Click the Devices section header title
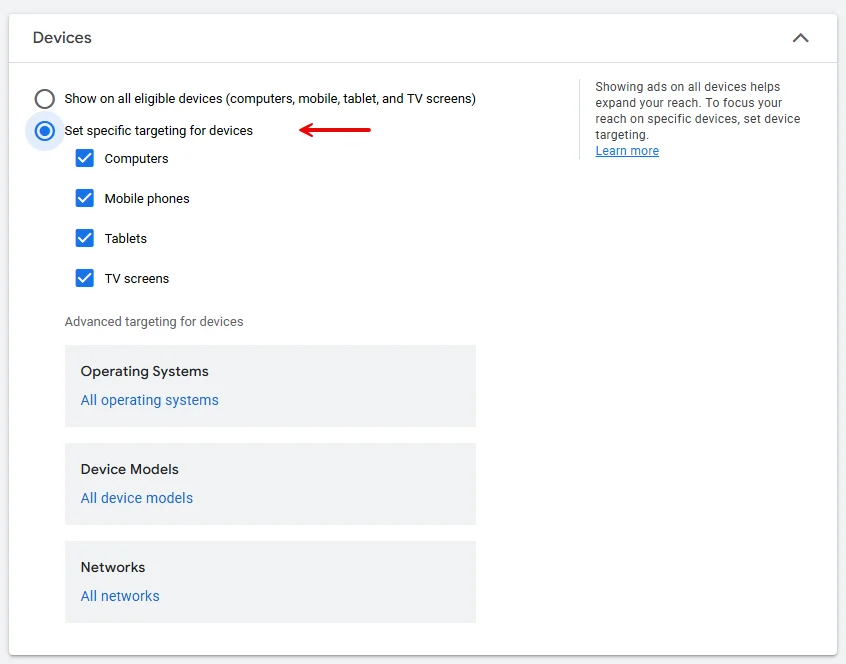Viewport: 846px width, 664px height. click(62, 38)
